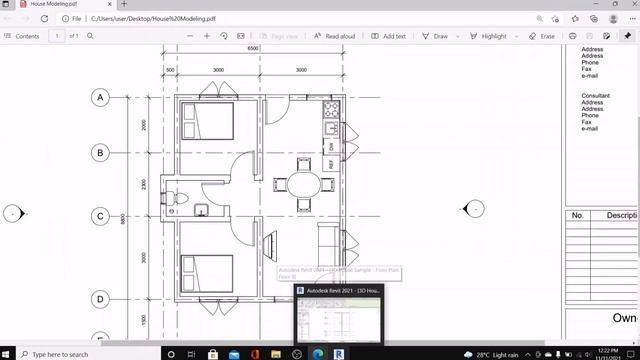
Task: Click the Save icon in PDF toolbar
Action: [x=589, y=36]
